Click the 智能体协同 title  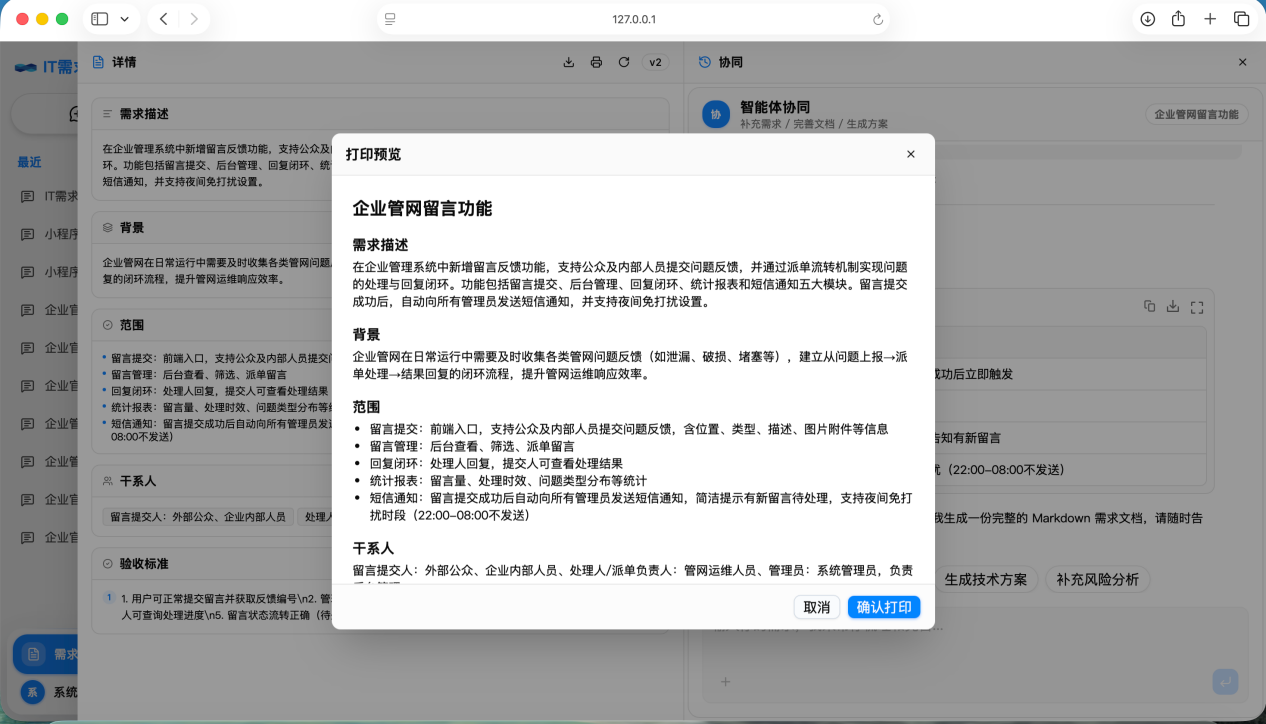pos(775,107)
